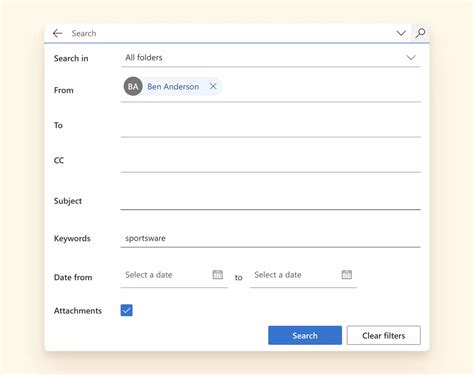Screen dimensions: 474x375
Task: Click the back arrow in search bar
Action: (x=58, y=33)
